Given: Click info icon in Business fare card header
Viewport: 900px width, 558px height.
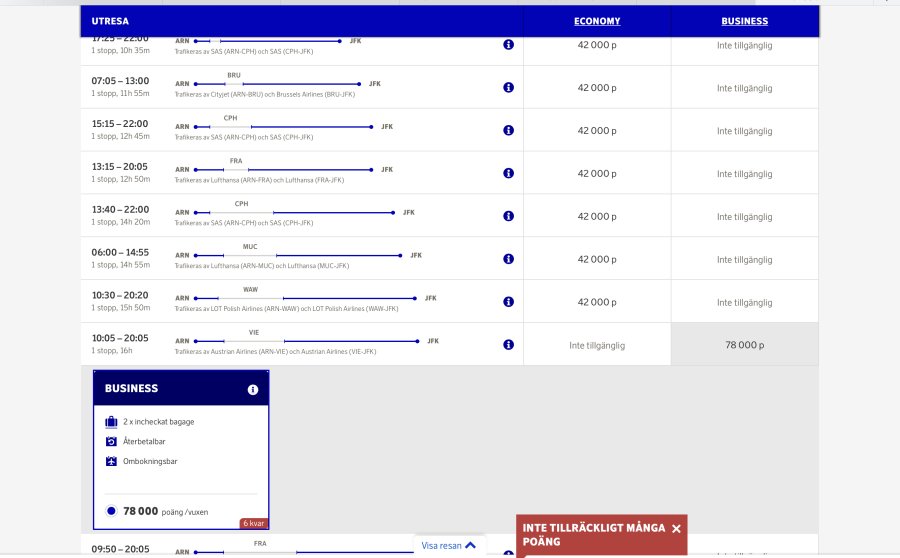Looking at the screenshot, I should coord(253,390).
